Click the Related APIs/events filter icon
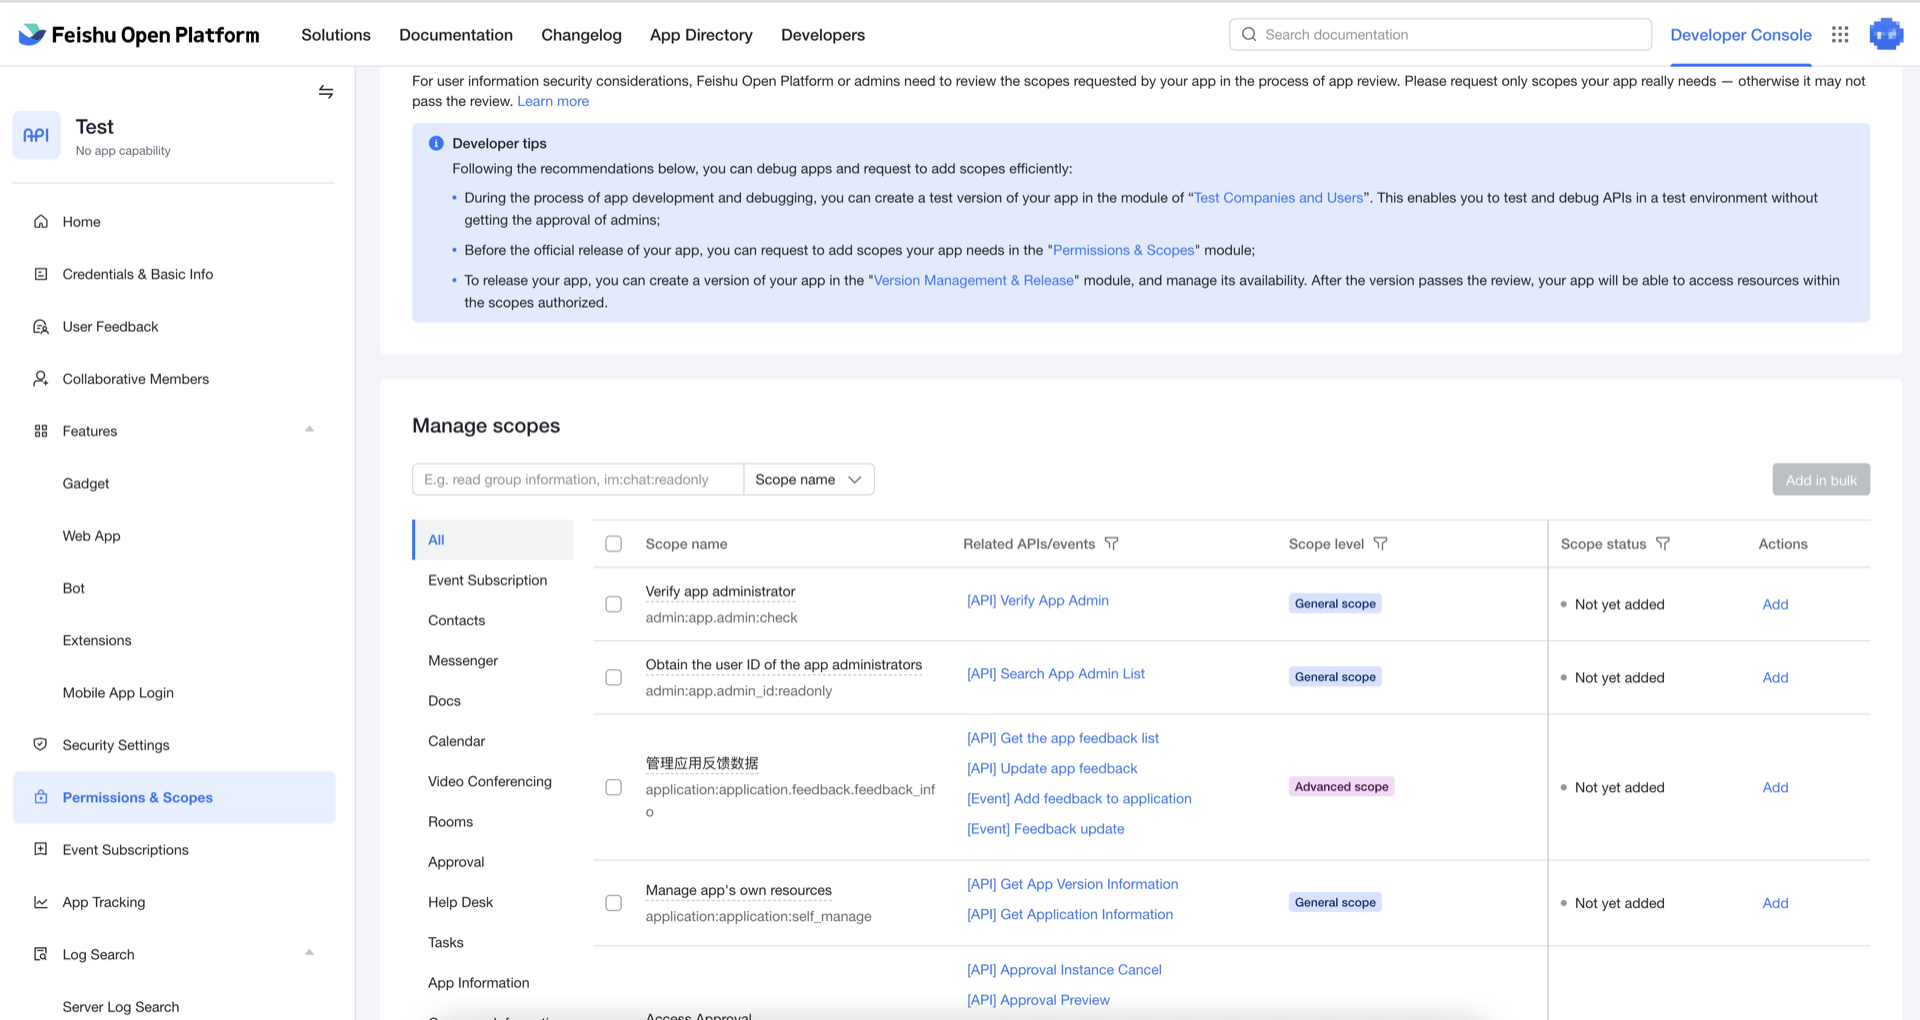 1112,544
